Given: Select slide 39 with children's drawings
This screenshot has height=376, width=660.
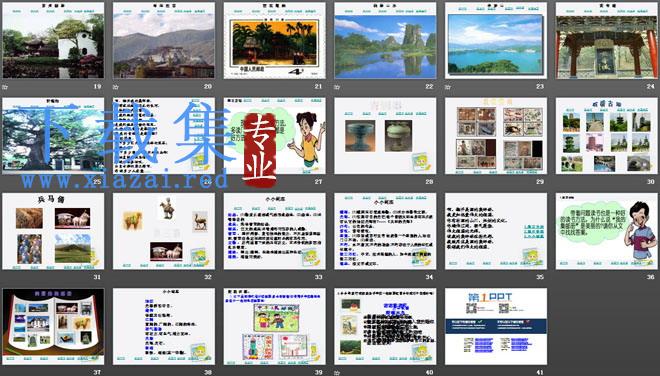Looking at the screenshot, I should pyautogui.click(x=274, y=326).
